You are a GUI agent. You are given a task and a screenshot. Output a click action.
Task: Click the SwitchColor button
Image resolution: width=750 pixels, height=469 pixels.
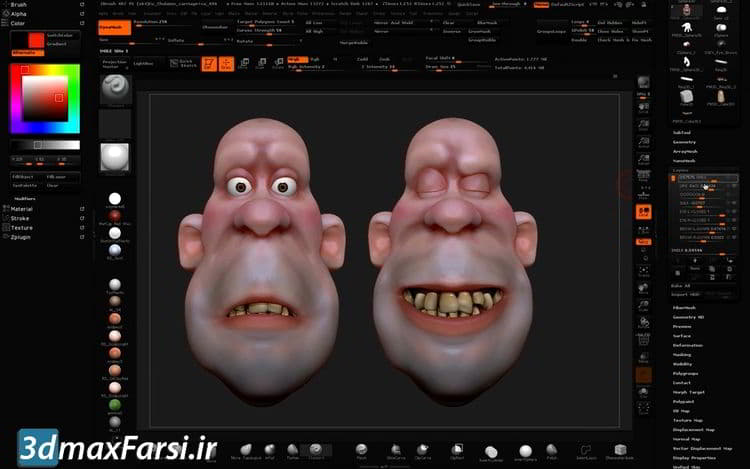pos(60,36)
